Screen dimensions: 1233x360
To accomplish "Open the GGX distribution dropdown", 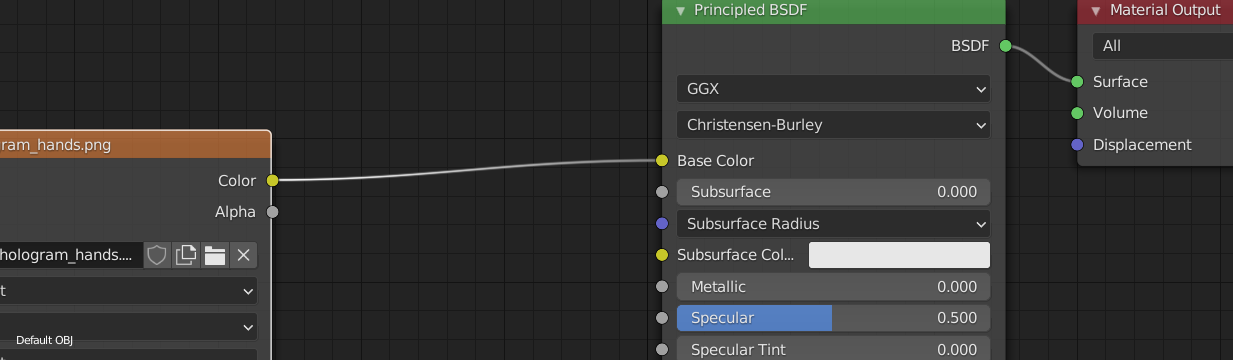I will click(x=833, y=88).
